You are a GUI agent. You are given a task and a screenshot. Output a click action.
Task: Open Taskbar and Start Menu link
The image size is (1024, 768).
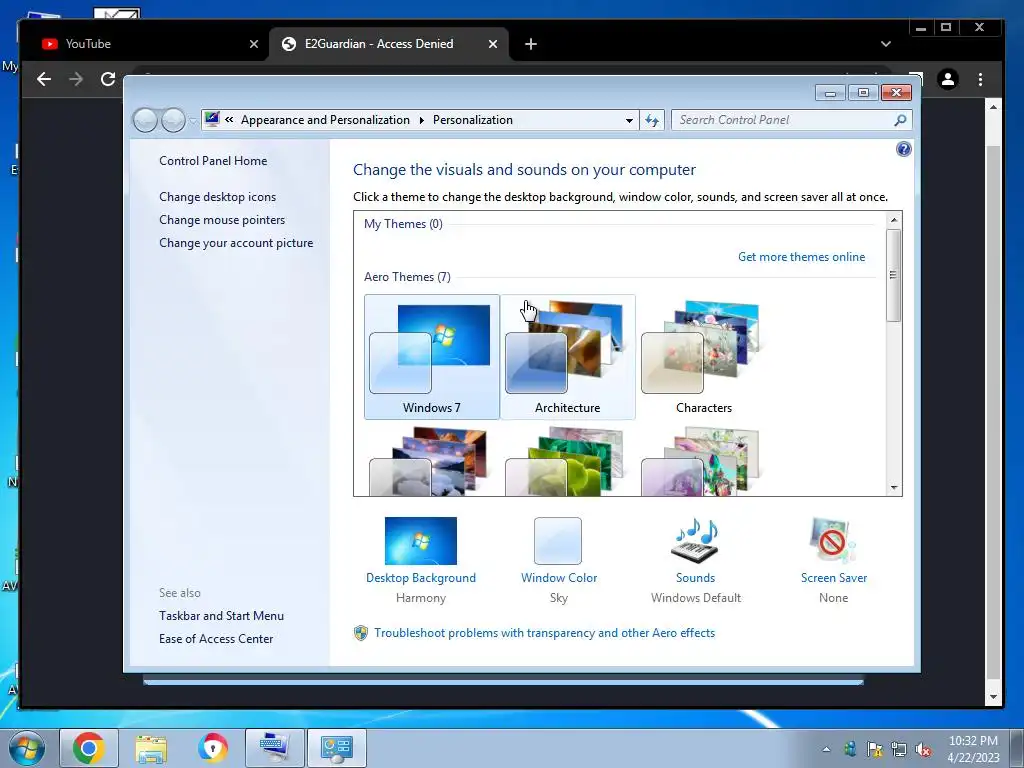[x=221, y=616]
